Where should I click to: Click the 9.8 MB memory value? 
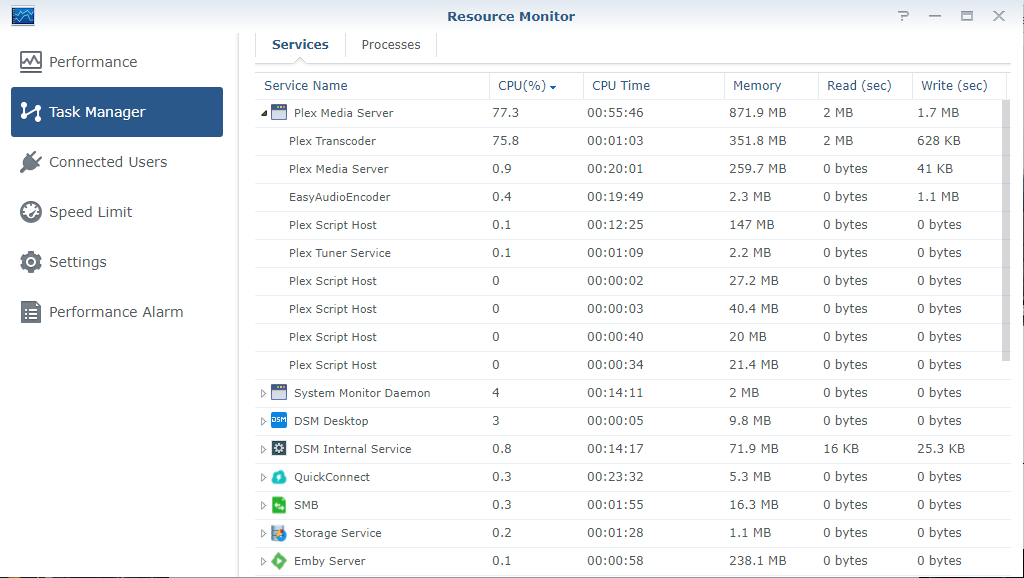pos(750,421)
